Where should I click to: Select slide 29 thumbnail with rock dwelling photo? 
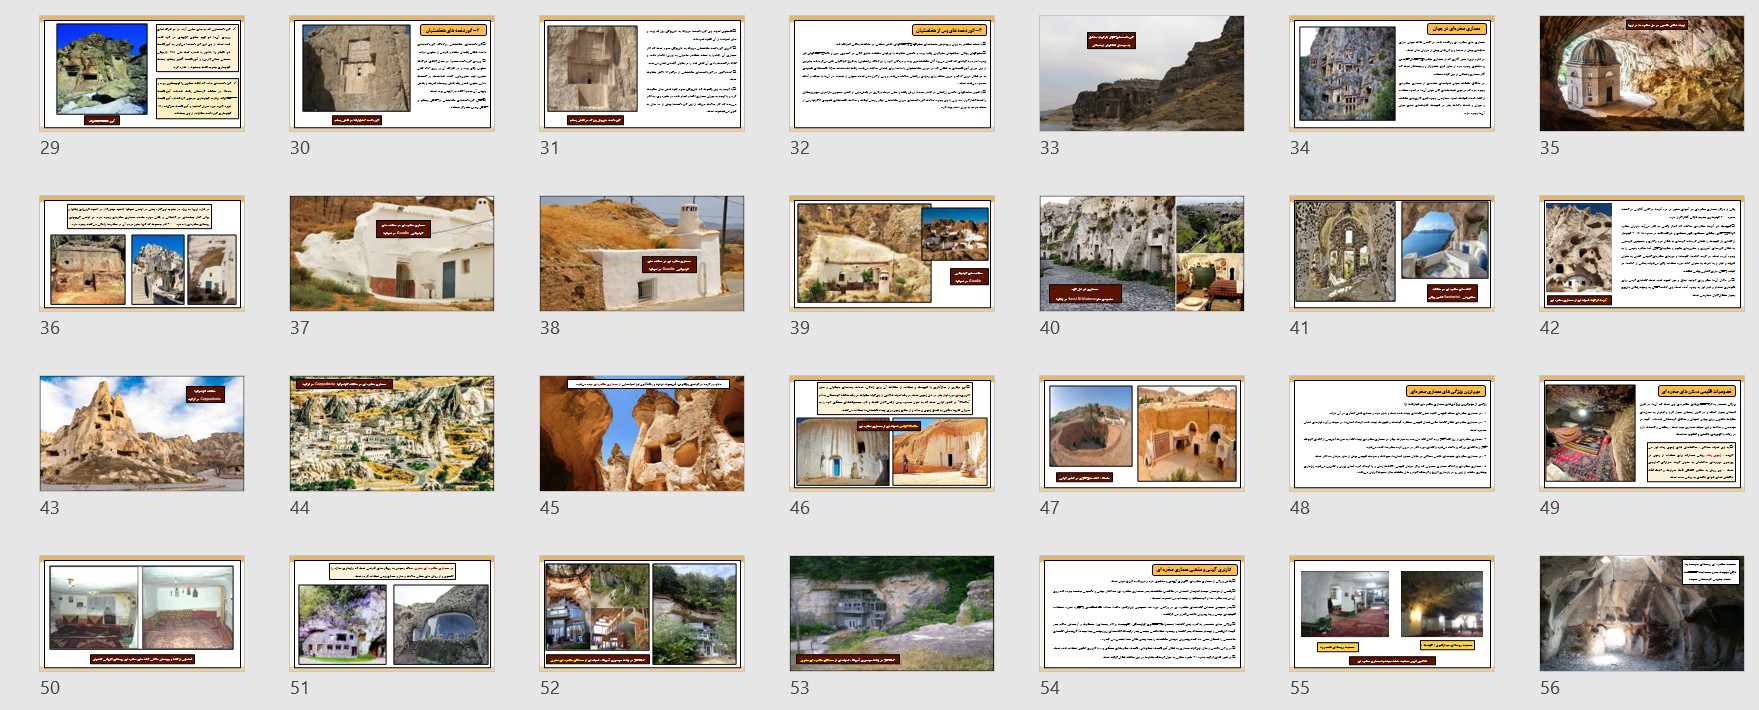[141, 73]
